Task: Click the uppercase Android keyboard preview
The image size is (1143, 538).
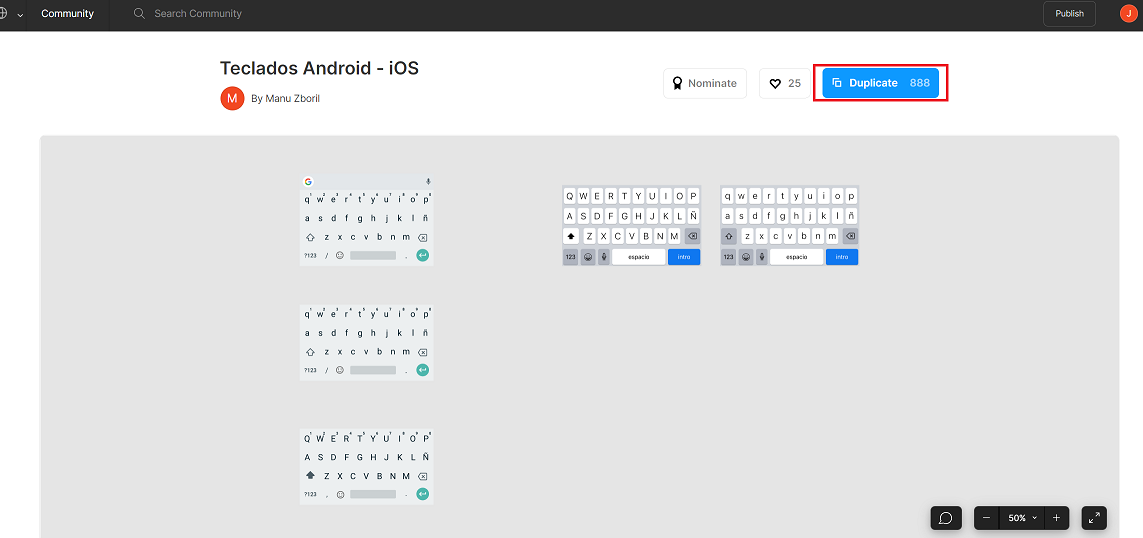Action: coord(367,467)
